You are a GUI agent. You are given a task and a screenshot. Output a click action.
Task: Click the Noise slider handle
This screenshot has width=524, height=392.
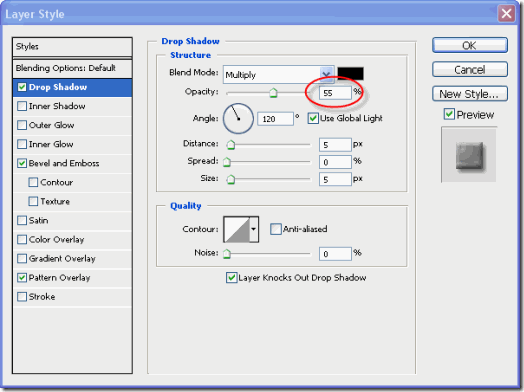pyautogui.click(x=227, y=254)
